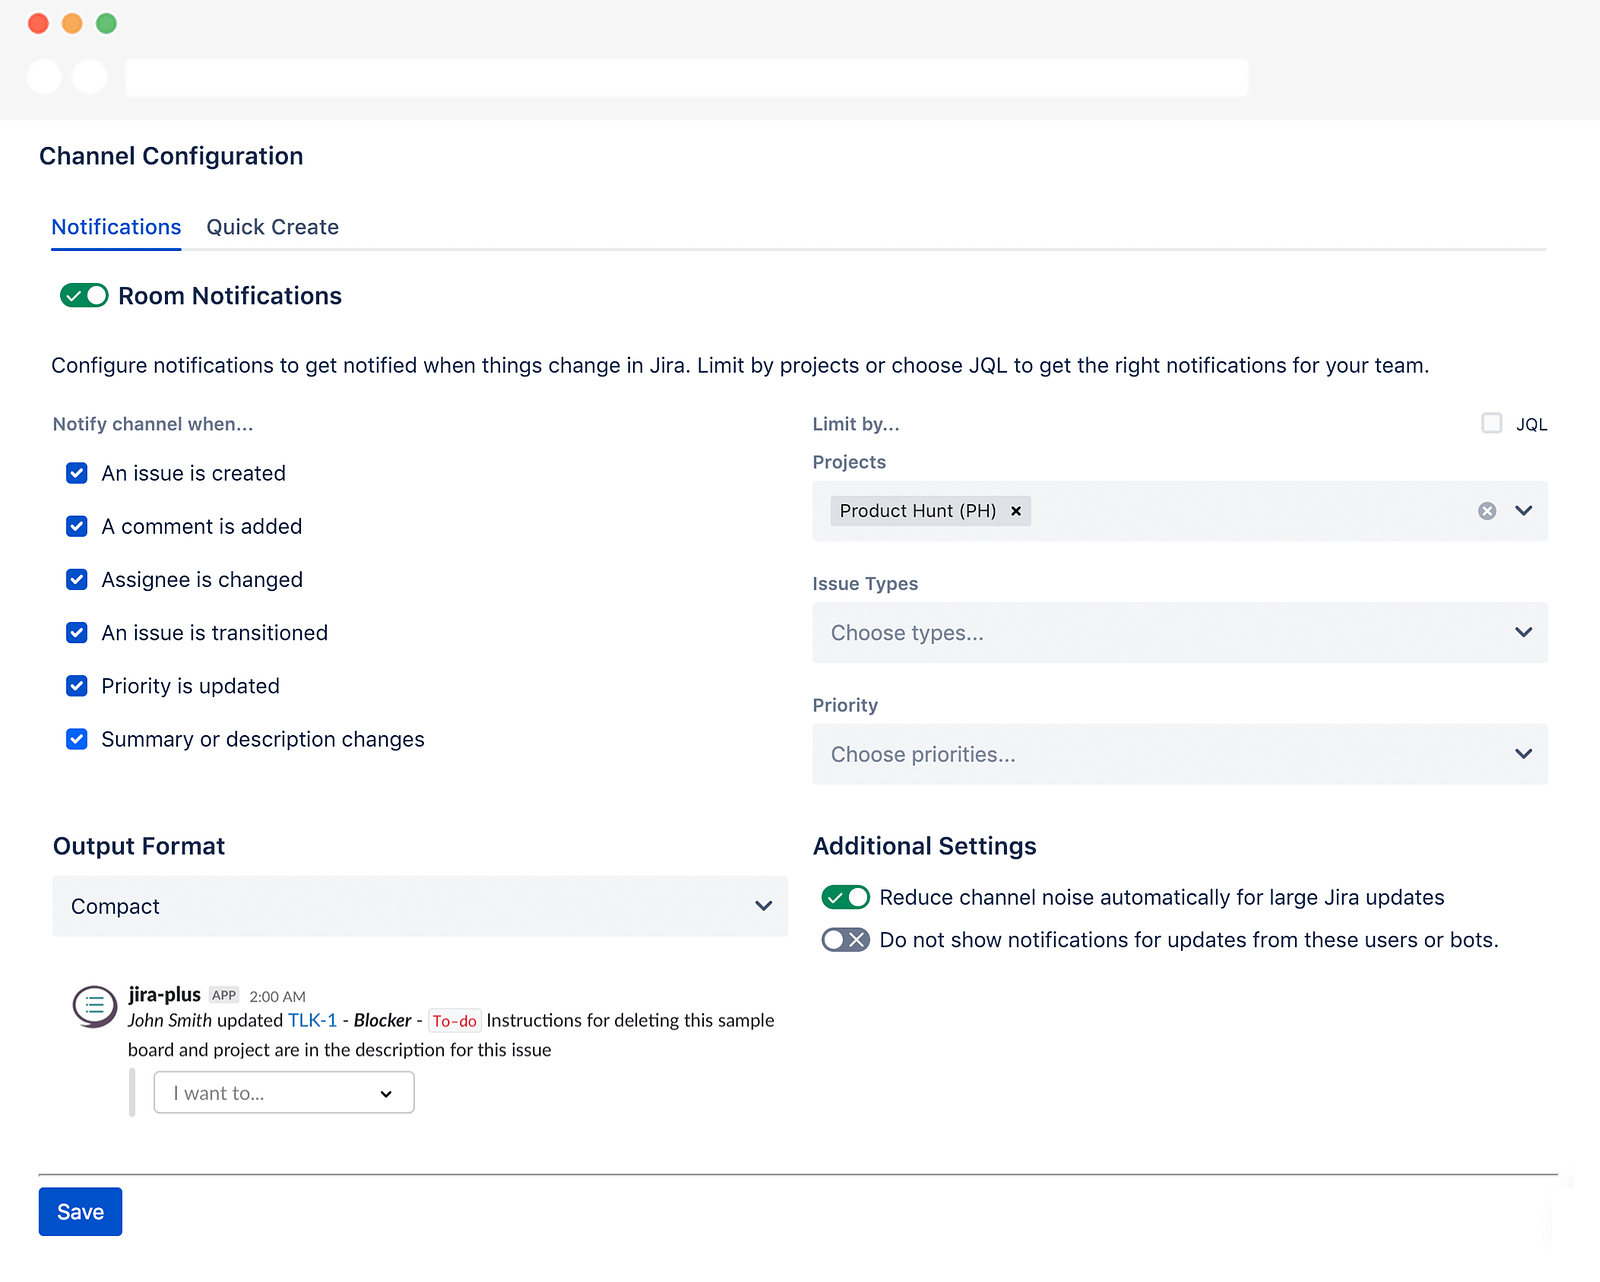
Task: Click the green window maximize button
Action: click(x=106, y=23)
